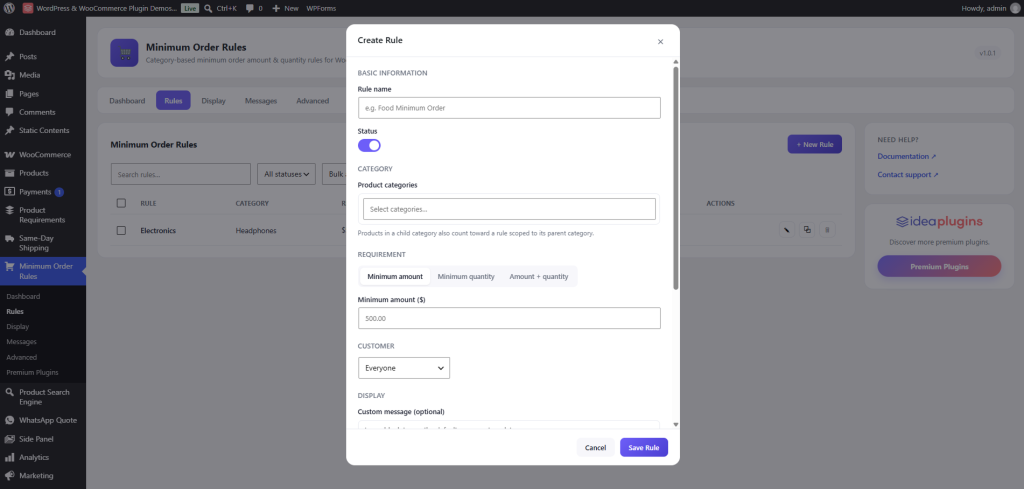The height and width of the screenshot is (489, 1024).
Task: Select Minimum amount requirement option
Action: click(x=395, y=276)
